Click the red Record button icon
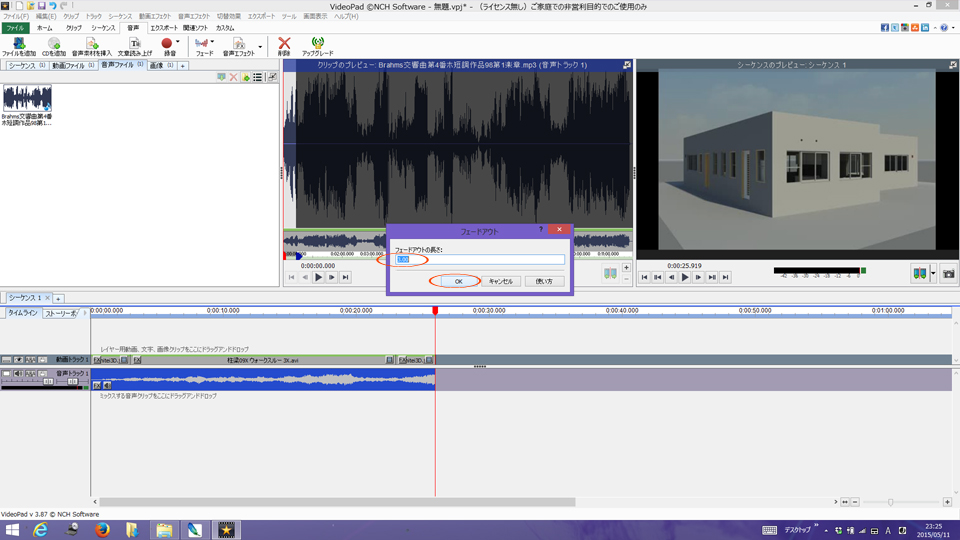 coord(167,43)
